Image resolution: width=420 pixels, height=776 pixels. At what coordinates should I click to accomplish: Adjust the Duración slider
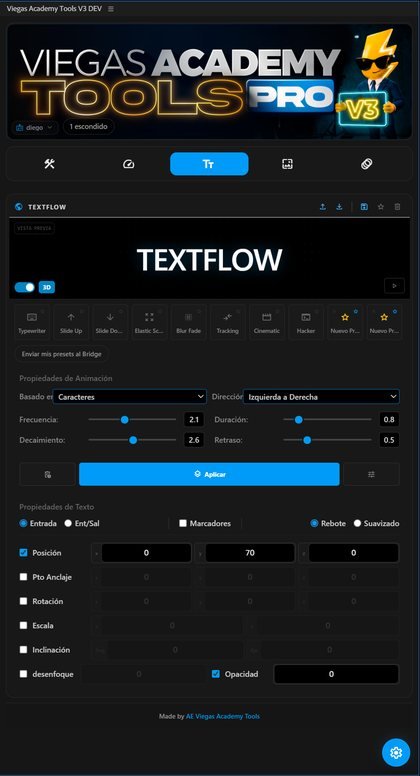pyautogui.click(x=327, y=420)
